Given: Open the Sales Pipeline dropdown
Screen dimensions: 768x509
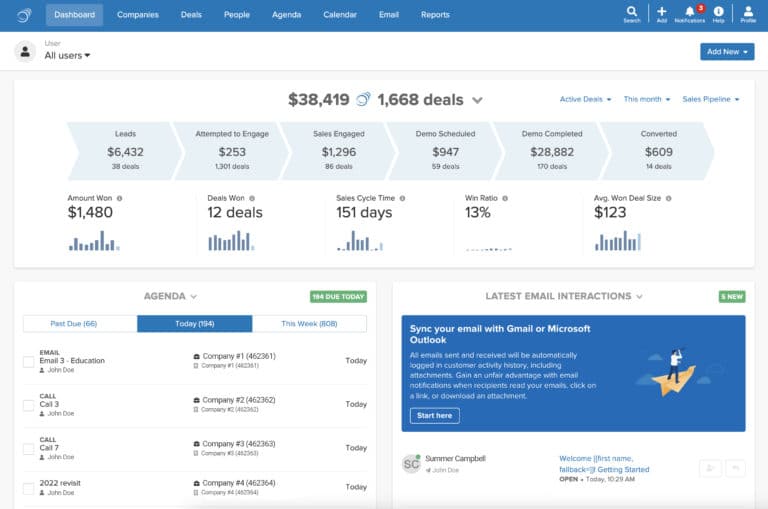Looking at the screenshot, I should tap(710, 99).
